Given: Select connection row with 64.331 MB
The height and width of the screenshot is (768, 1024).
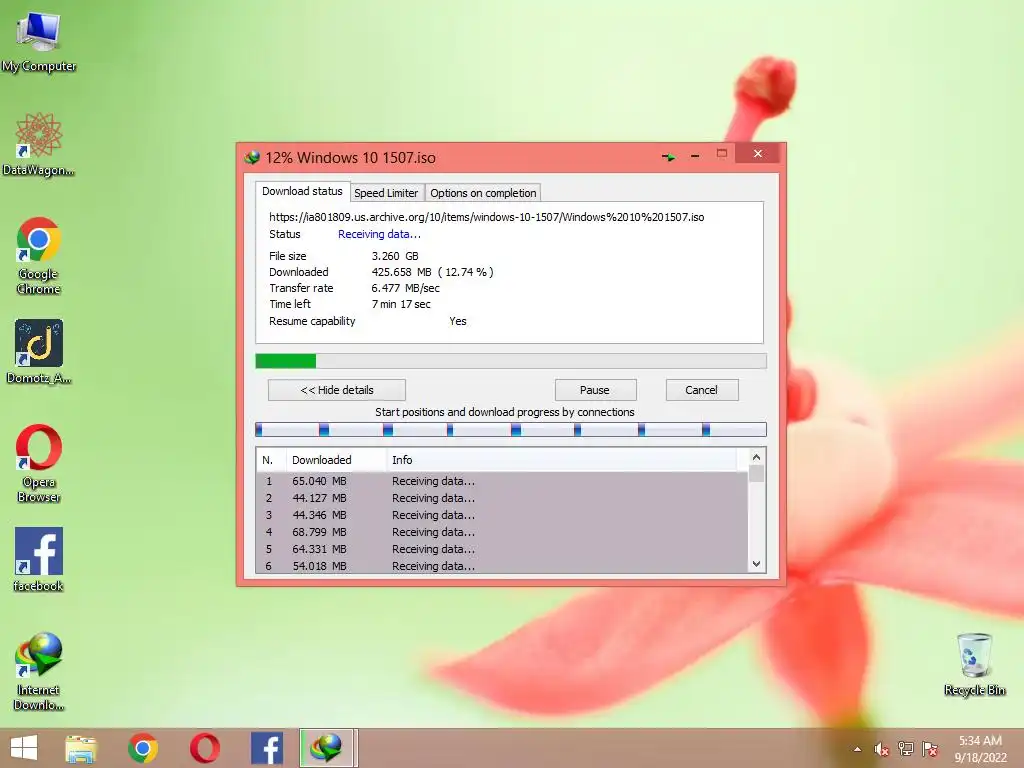Looking at the screenshot, I should point(502,549).
